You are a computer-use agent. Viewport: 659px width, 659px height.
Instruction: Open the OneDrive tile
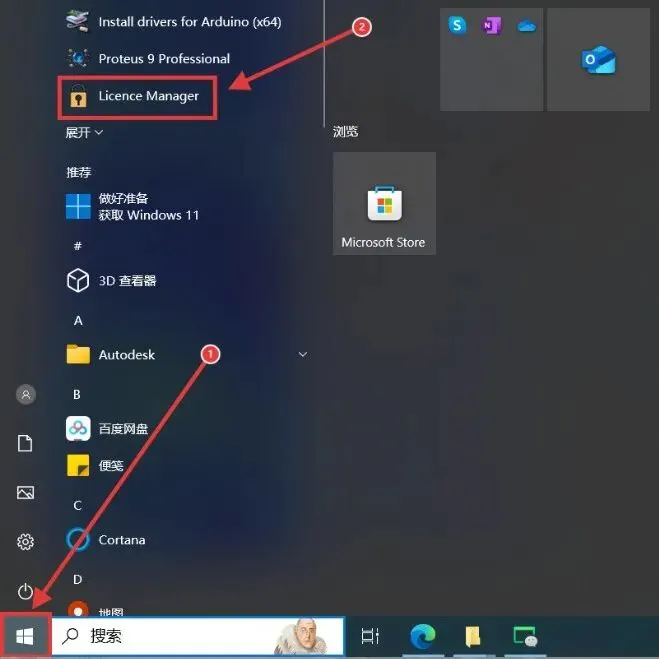(x=526, y=26)
